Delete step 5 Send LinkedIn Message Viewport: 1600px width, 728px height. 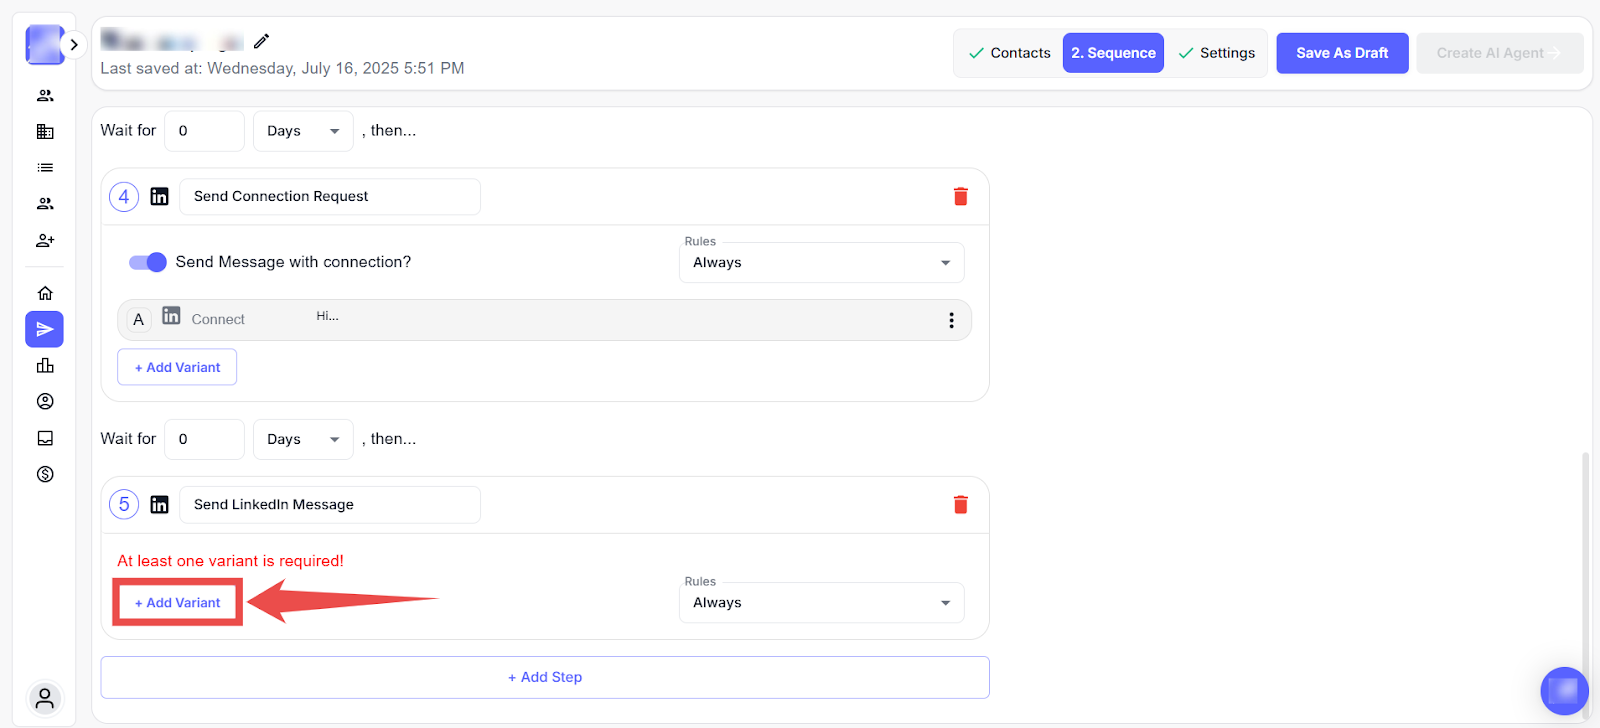click(x=960, y=505)
